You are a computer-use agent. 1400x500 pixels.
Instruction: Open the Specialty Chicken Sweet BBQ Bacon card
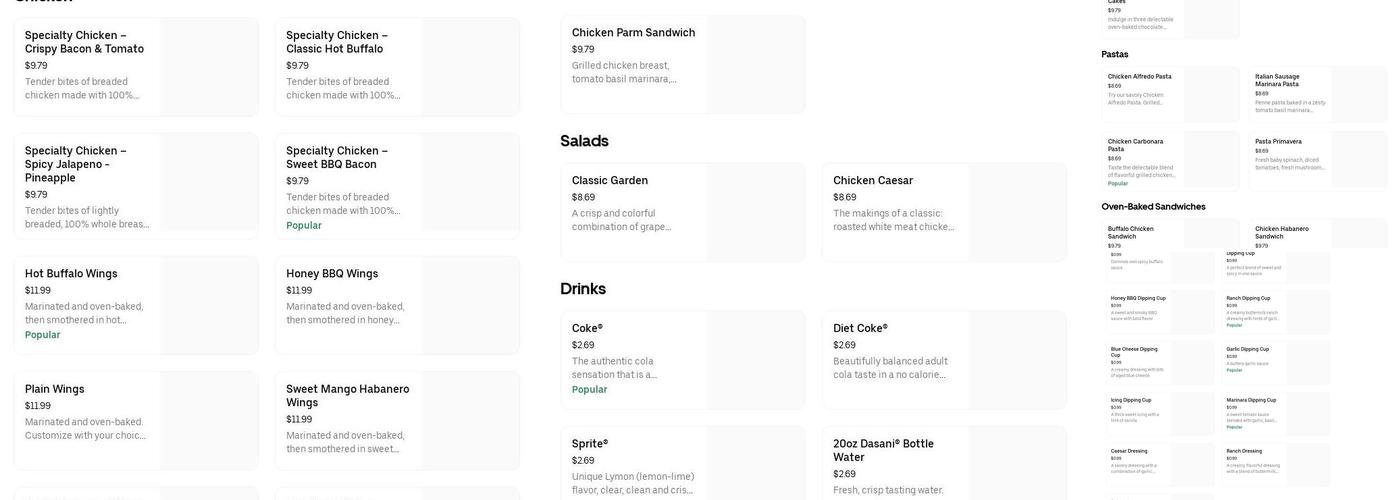pos(397,186)
